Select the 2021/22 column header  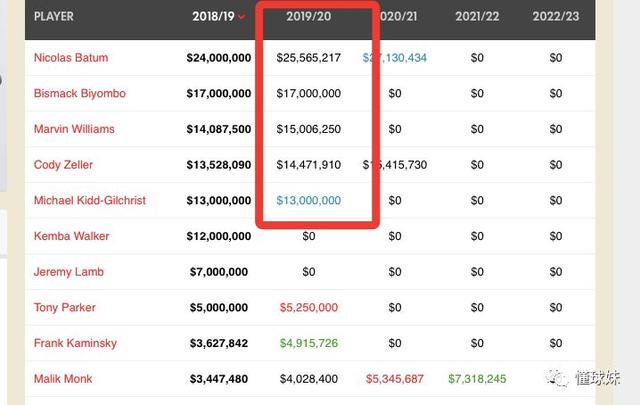pyautogui.click(x=476, y=17)
